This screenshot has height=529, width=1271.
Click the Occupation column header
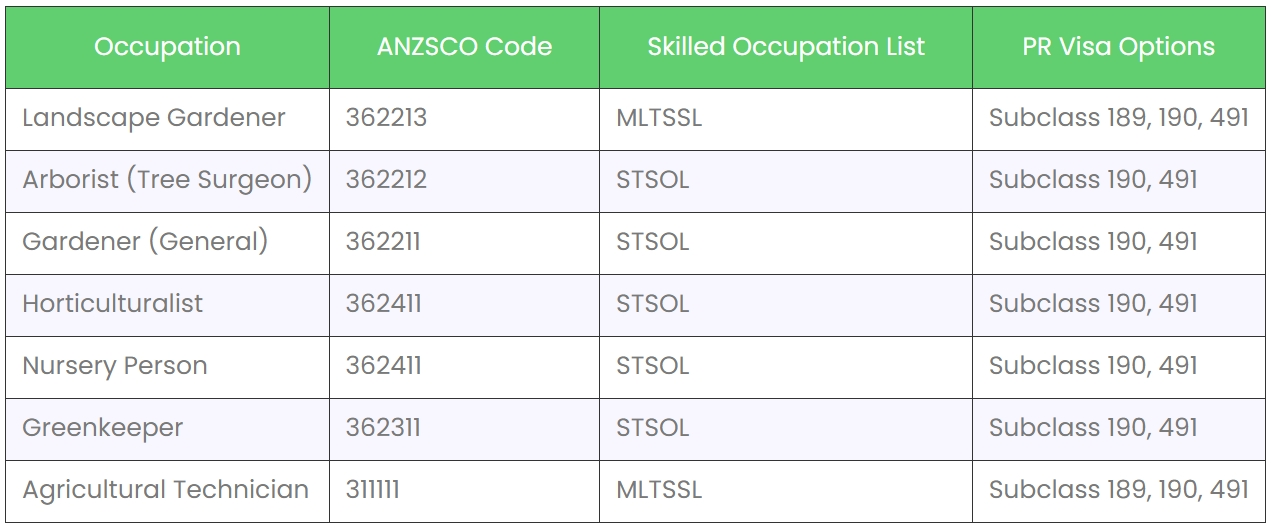point(167,47)
